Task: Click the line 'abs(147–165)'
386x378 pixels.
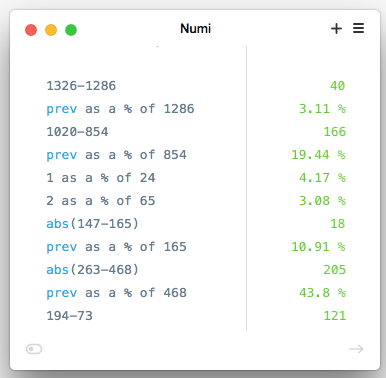Action: [92, 224]
